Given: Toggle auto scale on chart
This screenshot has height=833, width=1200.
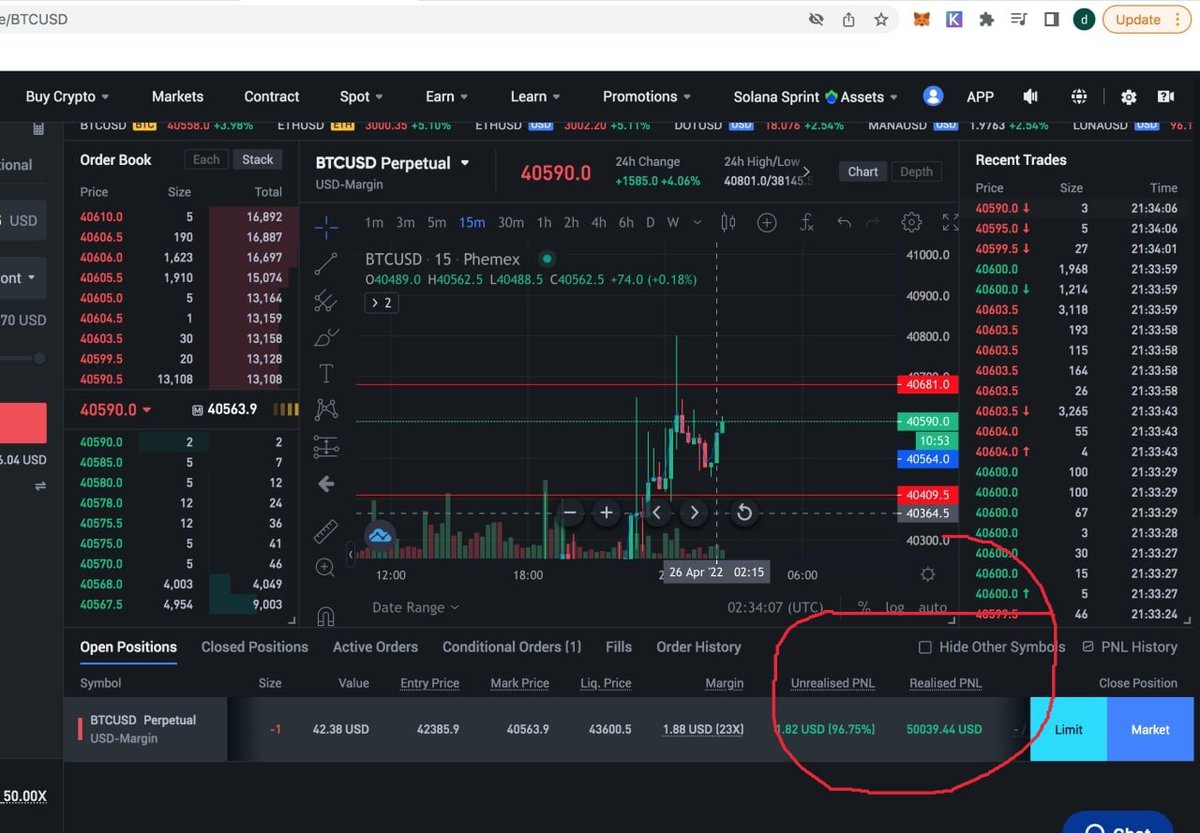Looking at the screenshot, I should coord(932,607).
